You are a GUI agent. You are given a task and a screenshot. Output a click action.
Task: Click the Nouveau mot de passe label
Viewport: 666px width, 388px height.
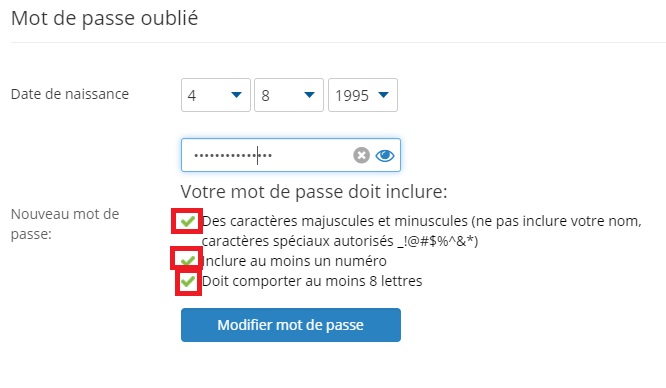[65, 224]
